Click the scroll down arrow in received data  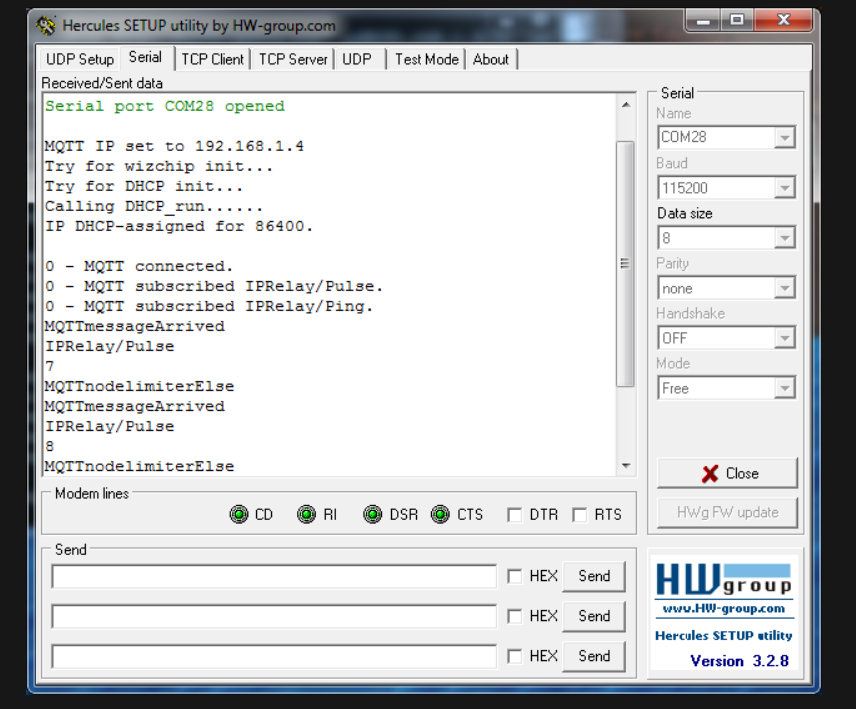[626, 466]
